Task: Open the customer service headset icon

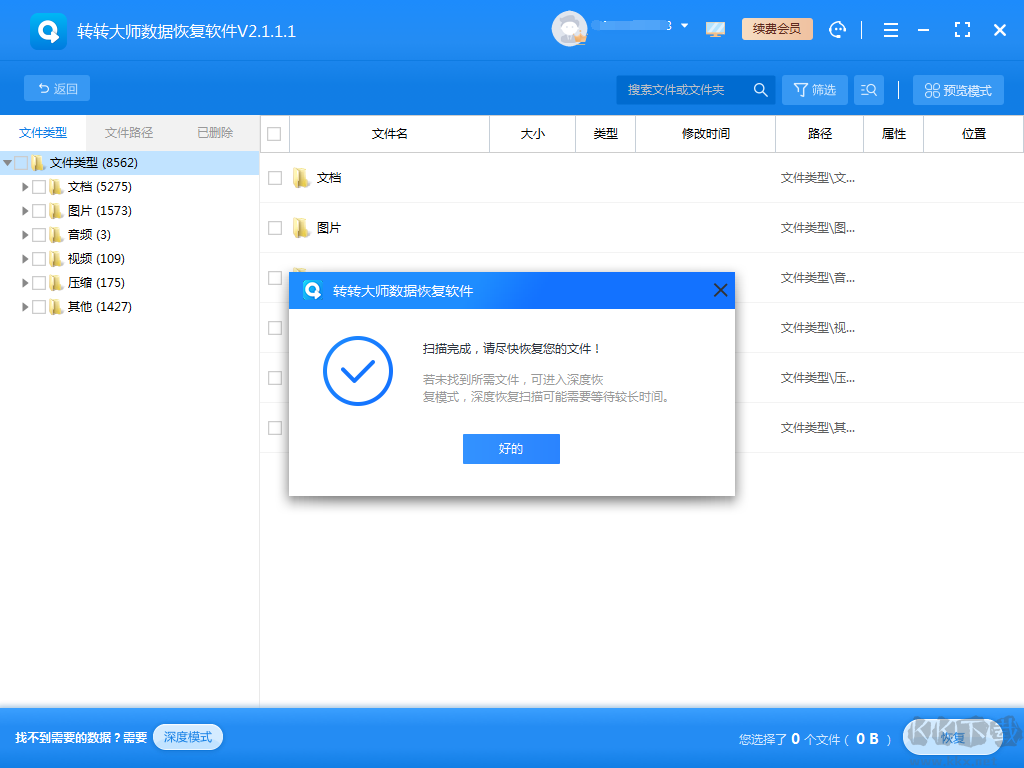Action: pyautogui.click(x=837, y=29)
